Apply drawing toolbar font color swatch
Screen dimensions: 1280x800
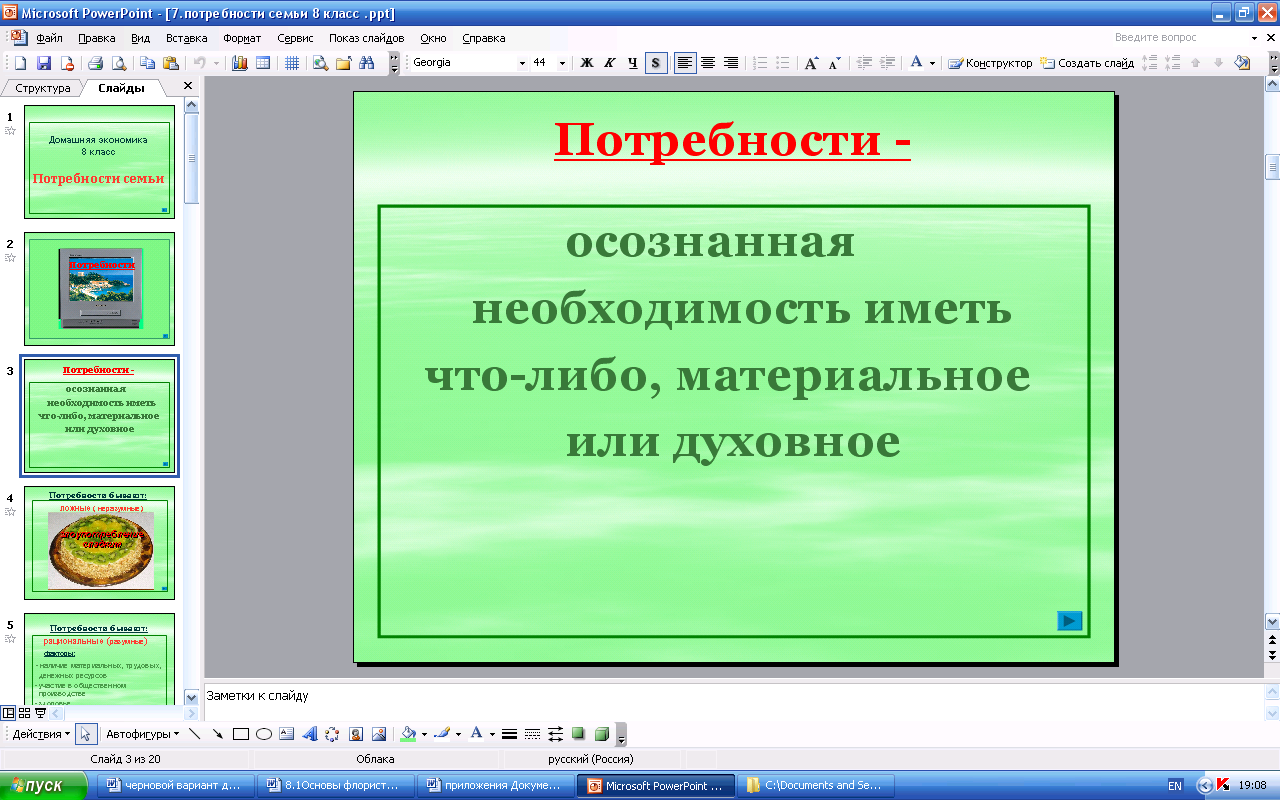(476, 734)
